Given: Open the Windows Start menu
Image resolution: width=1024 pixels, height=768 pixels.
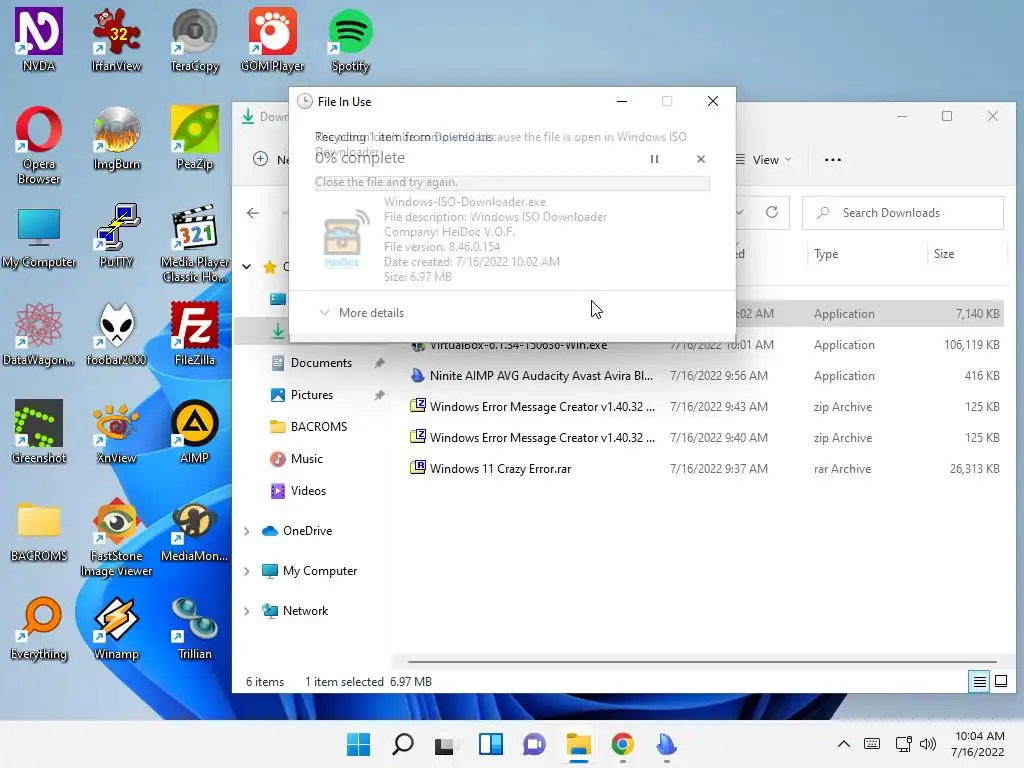Looking at the screenshot, I should (x=358, y=744).
